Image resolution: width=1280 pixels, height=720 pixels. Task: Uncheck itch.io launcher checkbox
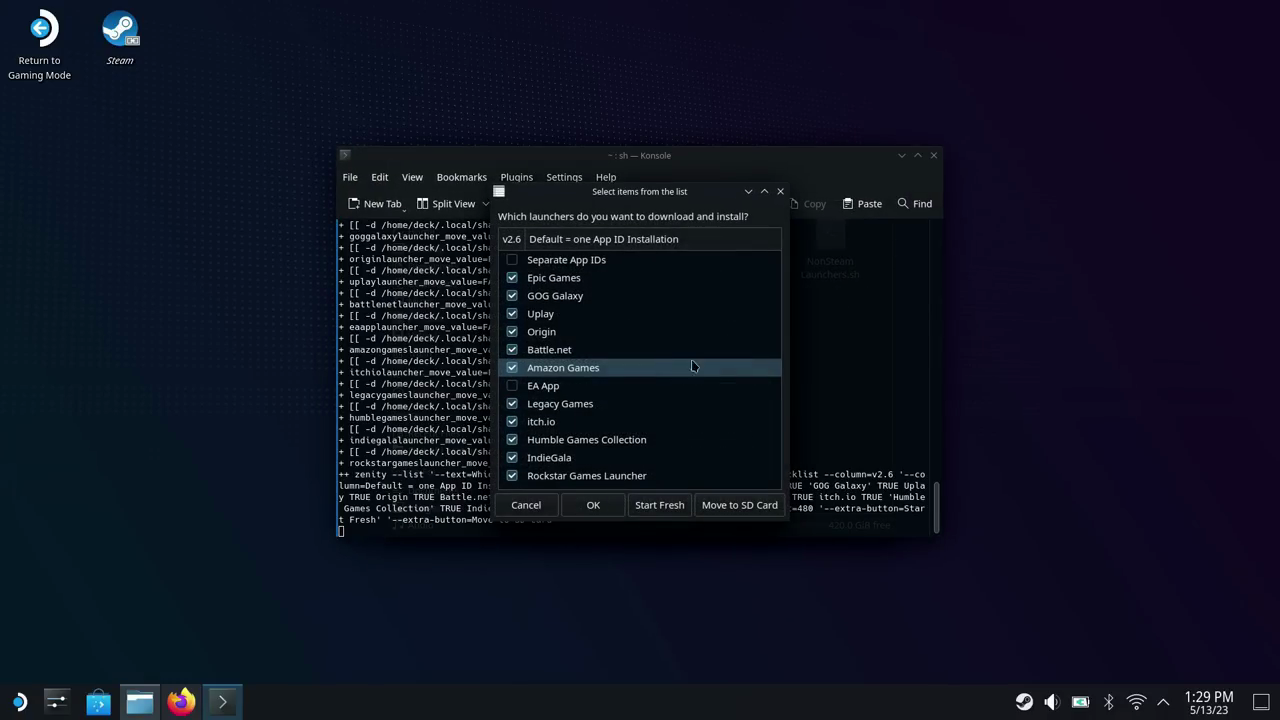pos(512,422)
